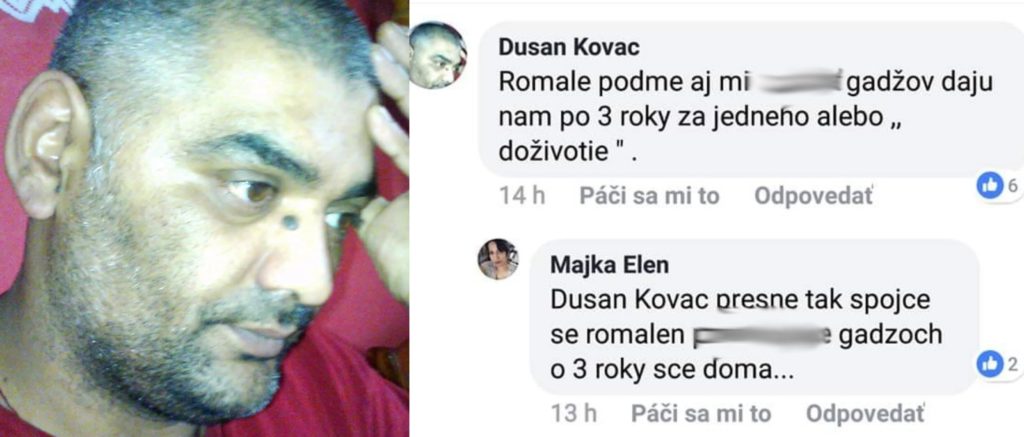Select Majka Elen's reply text bubble
1024x437 pixels.
click(x=755, y=317)
